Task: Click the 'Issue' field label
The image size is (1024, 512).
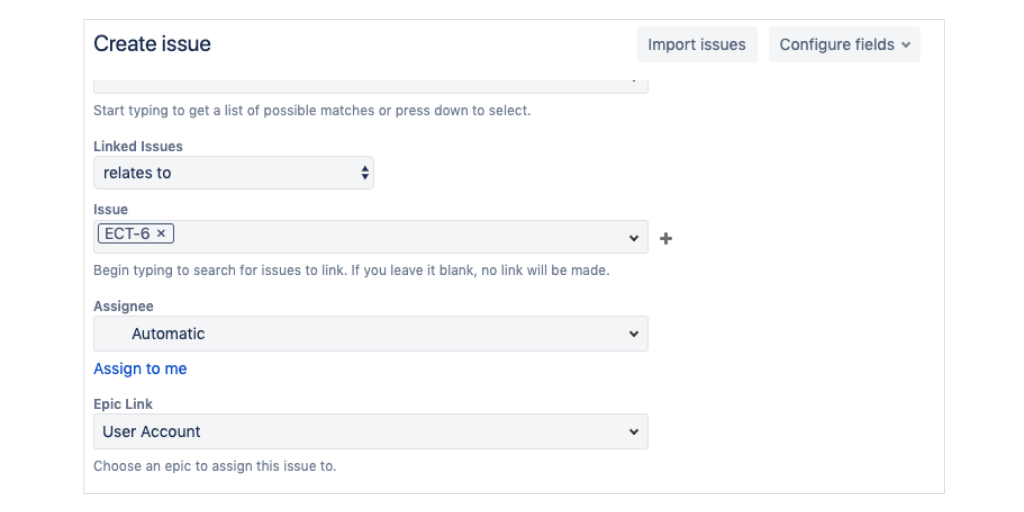Action: tap(111, 210)
